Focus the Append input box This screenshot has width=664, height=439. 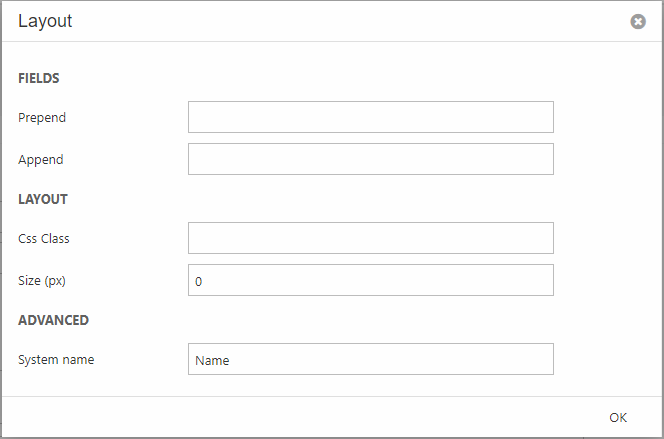coord(370,159)
